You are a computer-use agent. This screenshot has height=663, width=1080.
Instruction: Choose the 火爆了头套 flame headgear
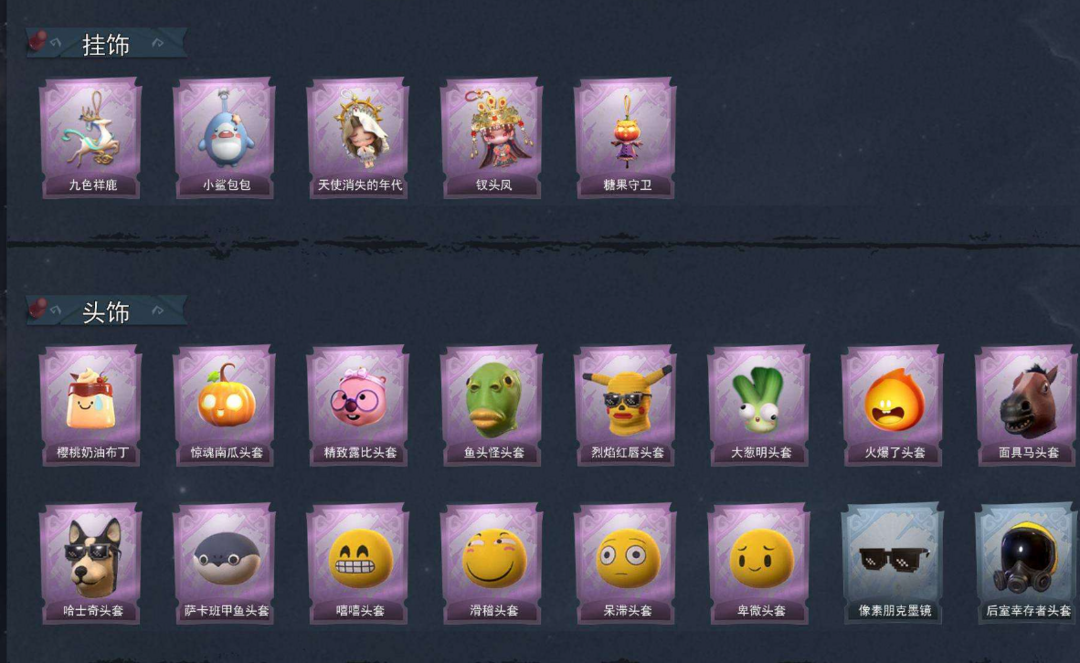click(893, 406)
